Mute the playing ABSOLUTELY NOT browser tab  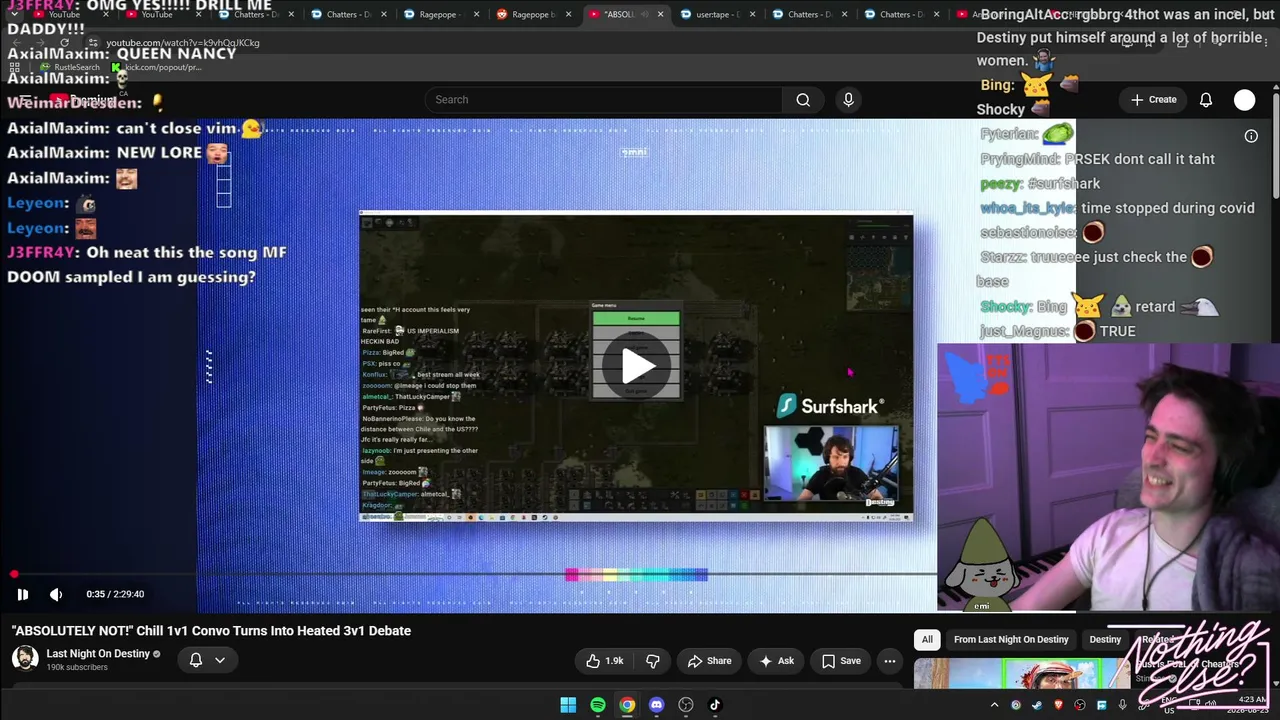643,14
